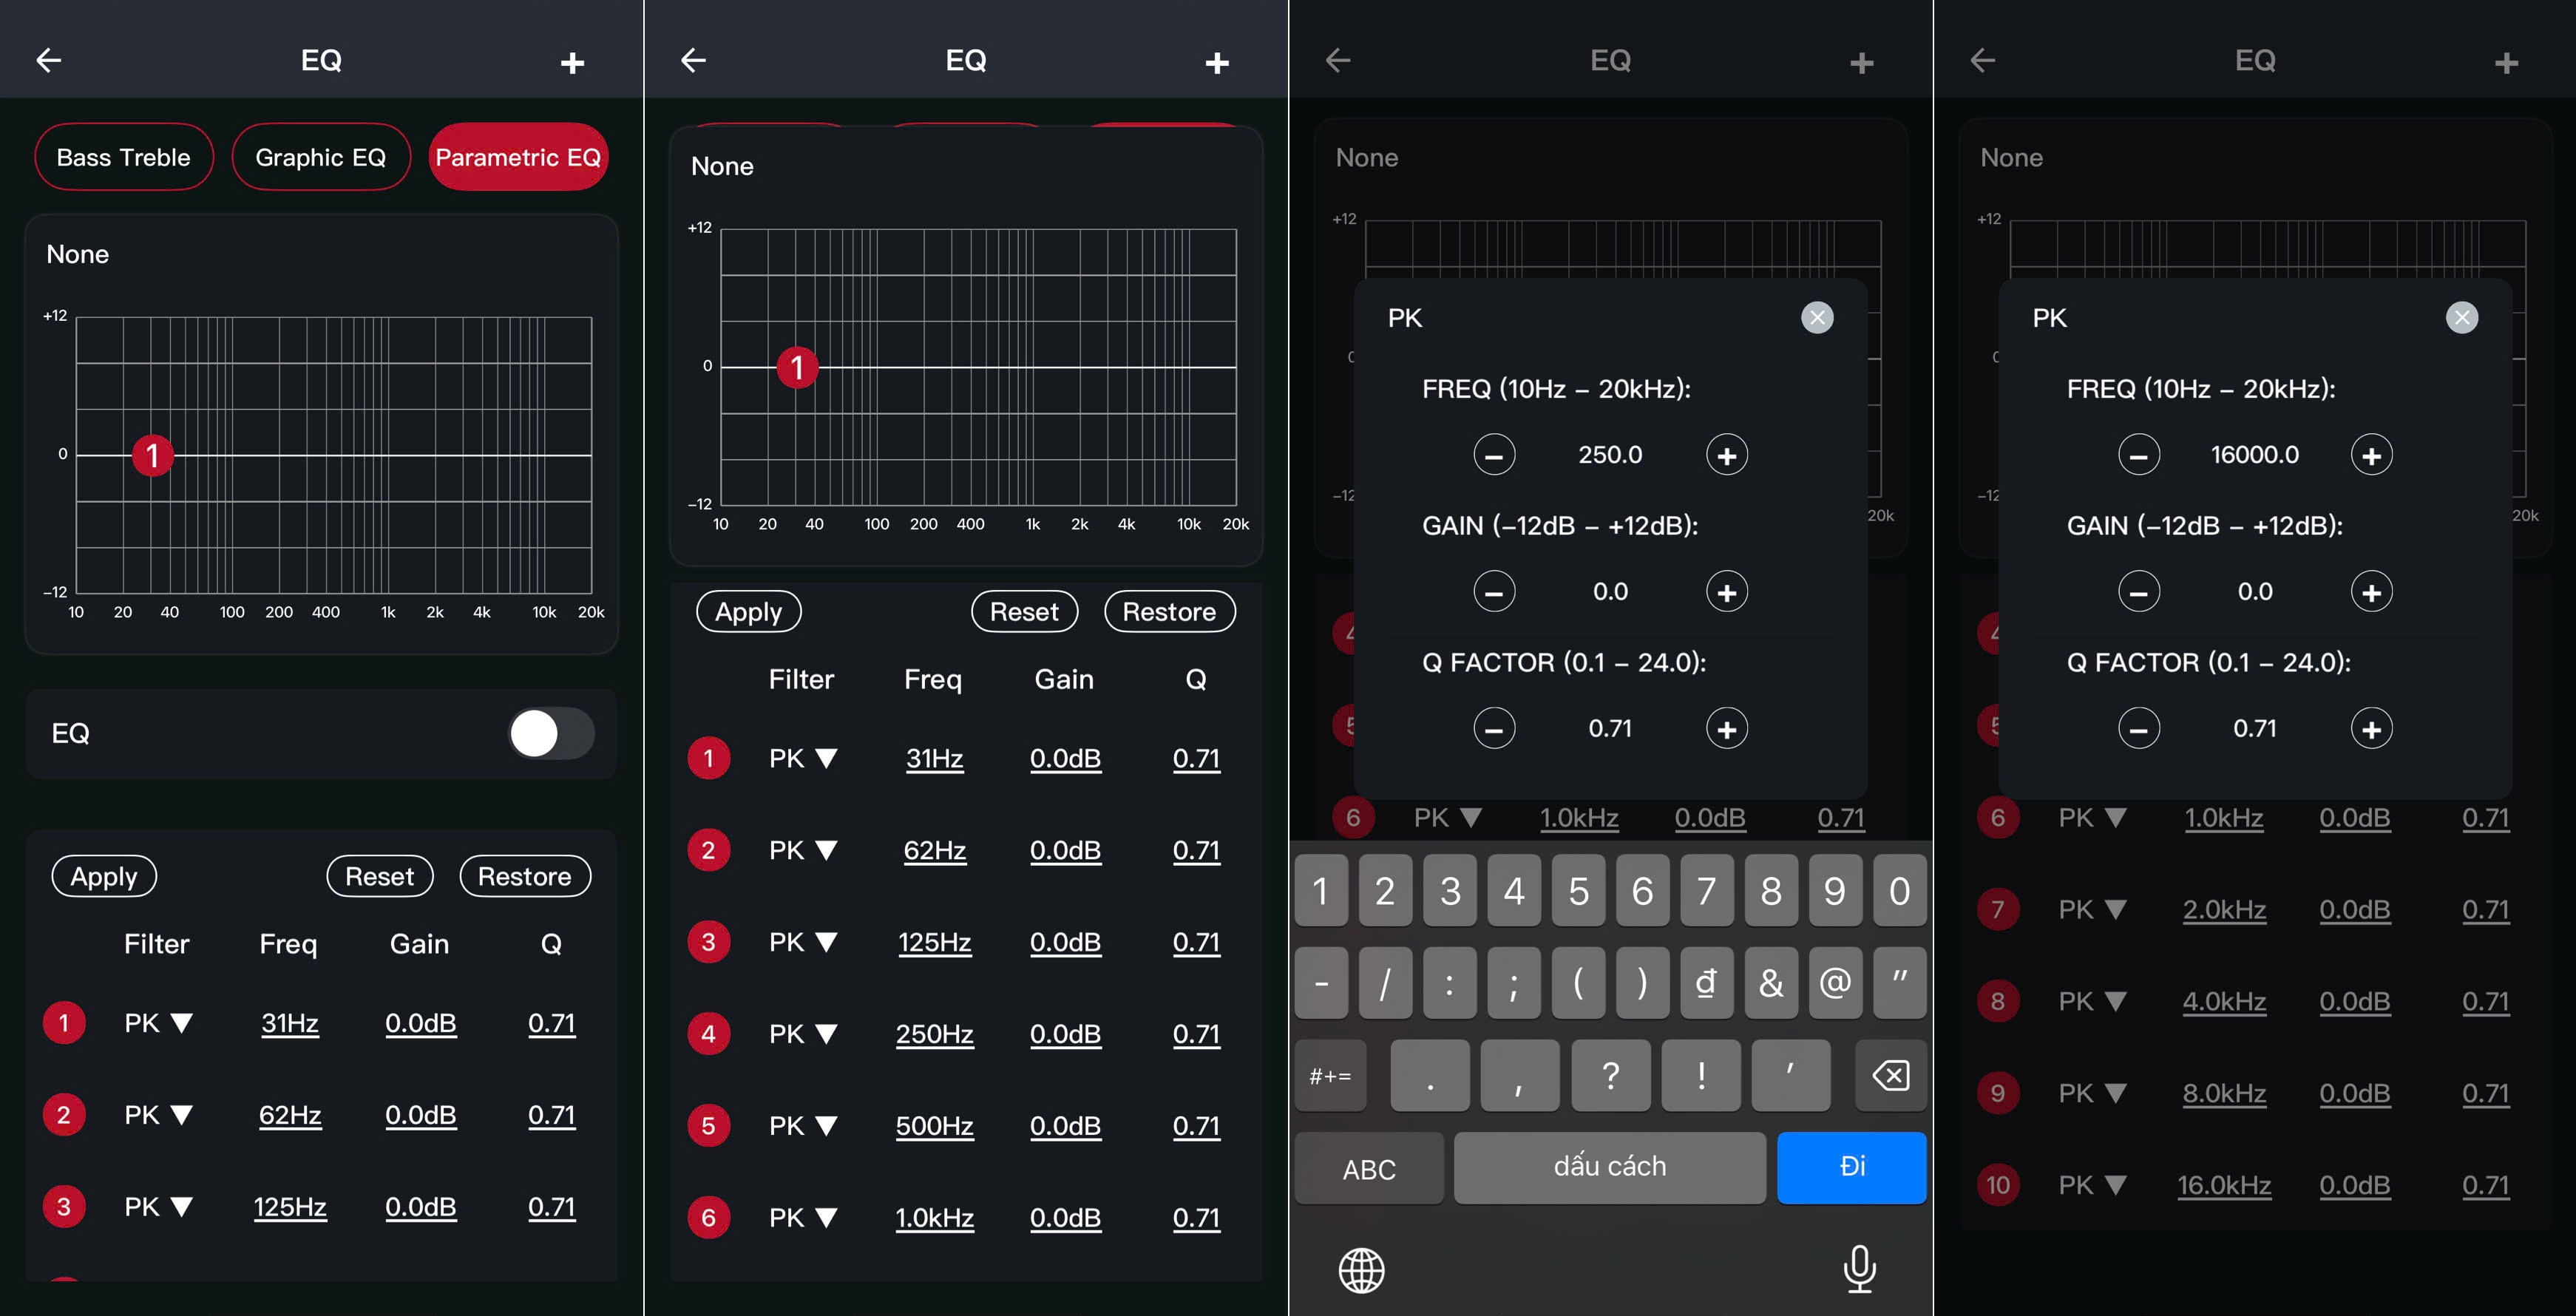Enable the EQ toggle switch
The image size is (2576, 1316).
[x=550, y=734]
